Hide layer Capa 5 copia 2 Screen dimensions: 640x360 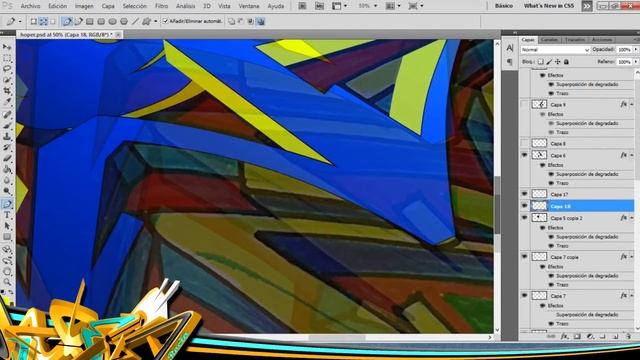coord(524,218)
